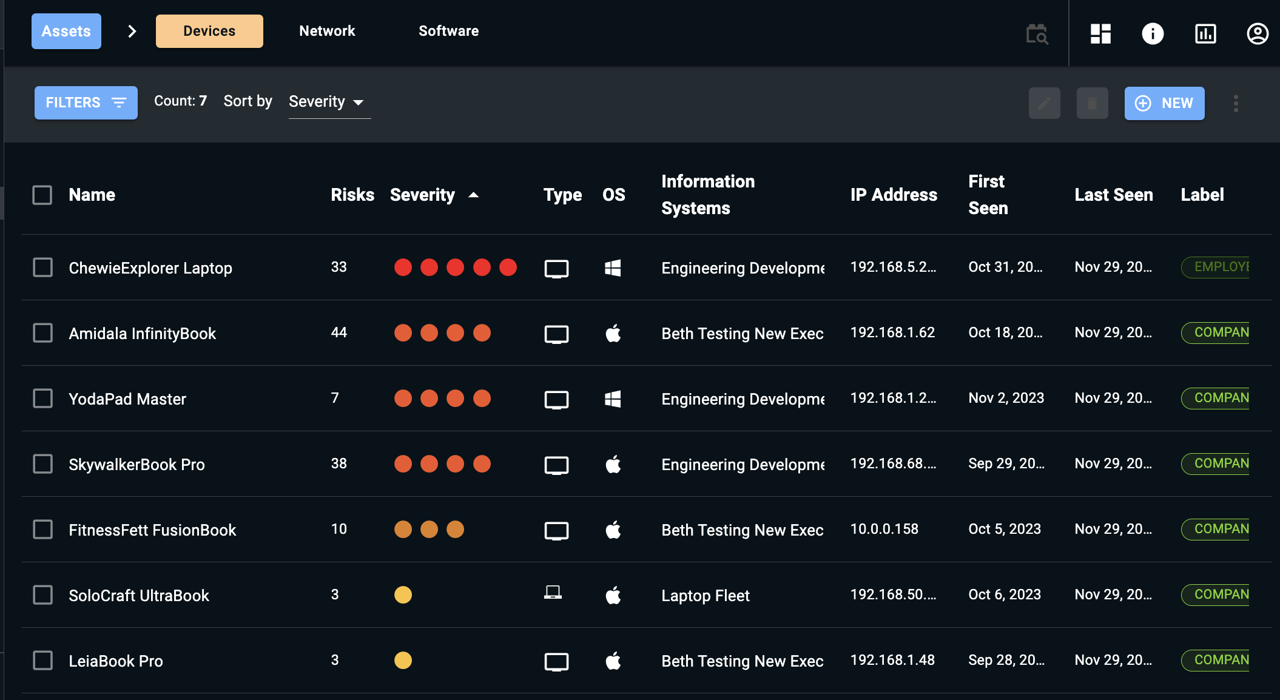The width and height of the screenshot is (1280, 700).
Task: Open the dashboard grid icon
Action: (1100, 33)
